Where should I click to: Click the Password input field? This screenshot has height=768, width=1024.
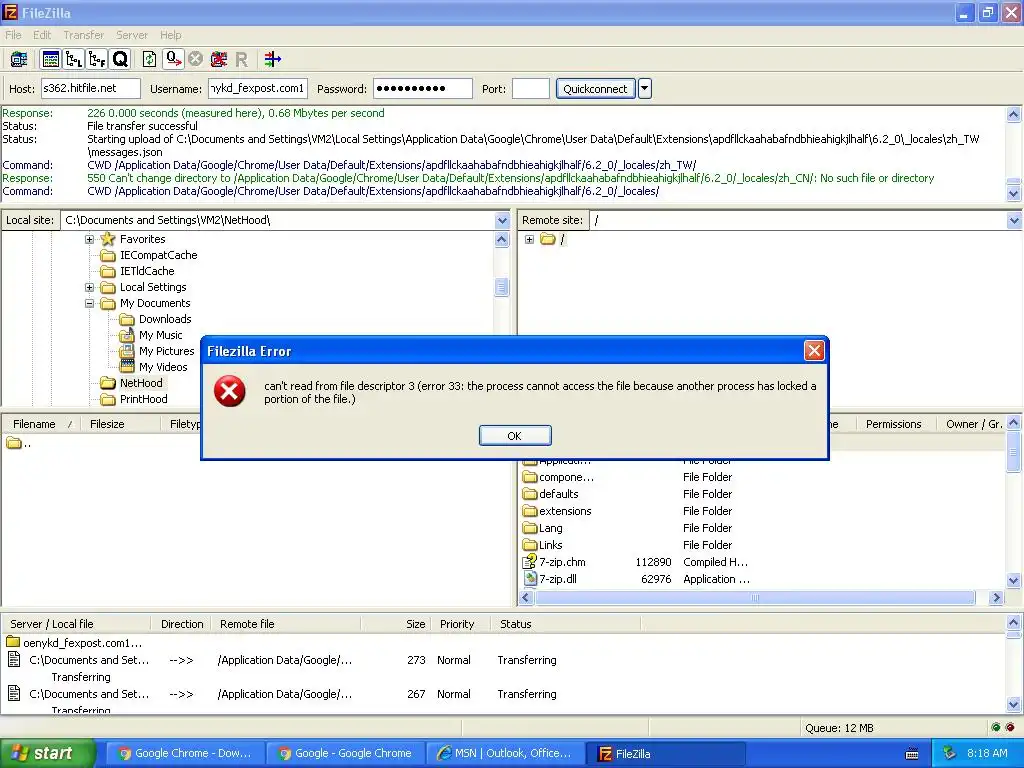coord(423,88)
